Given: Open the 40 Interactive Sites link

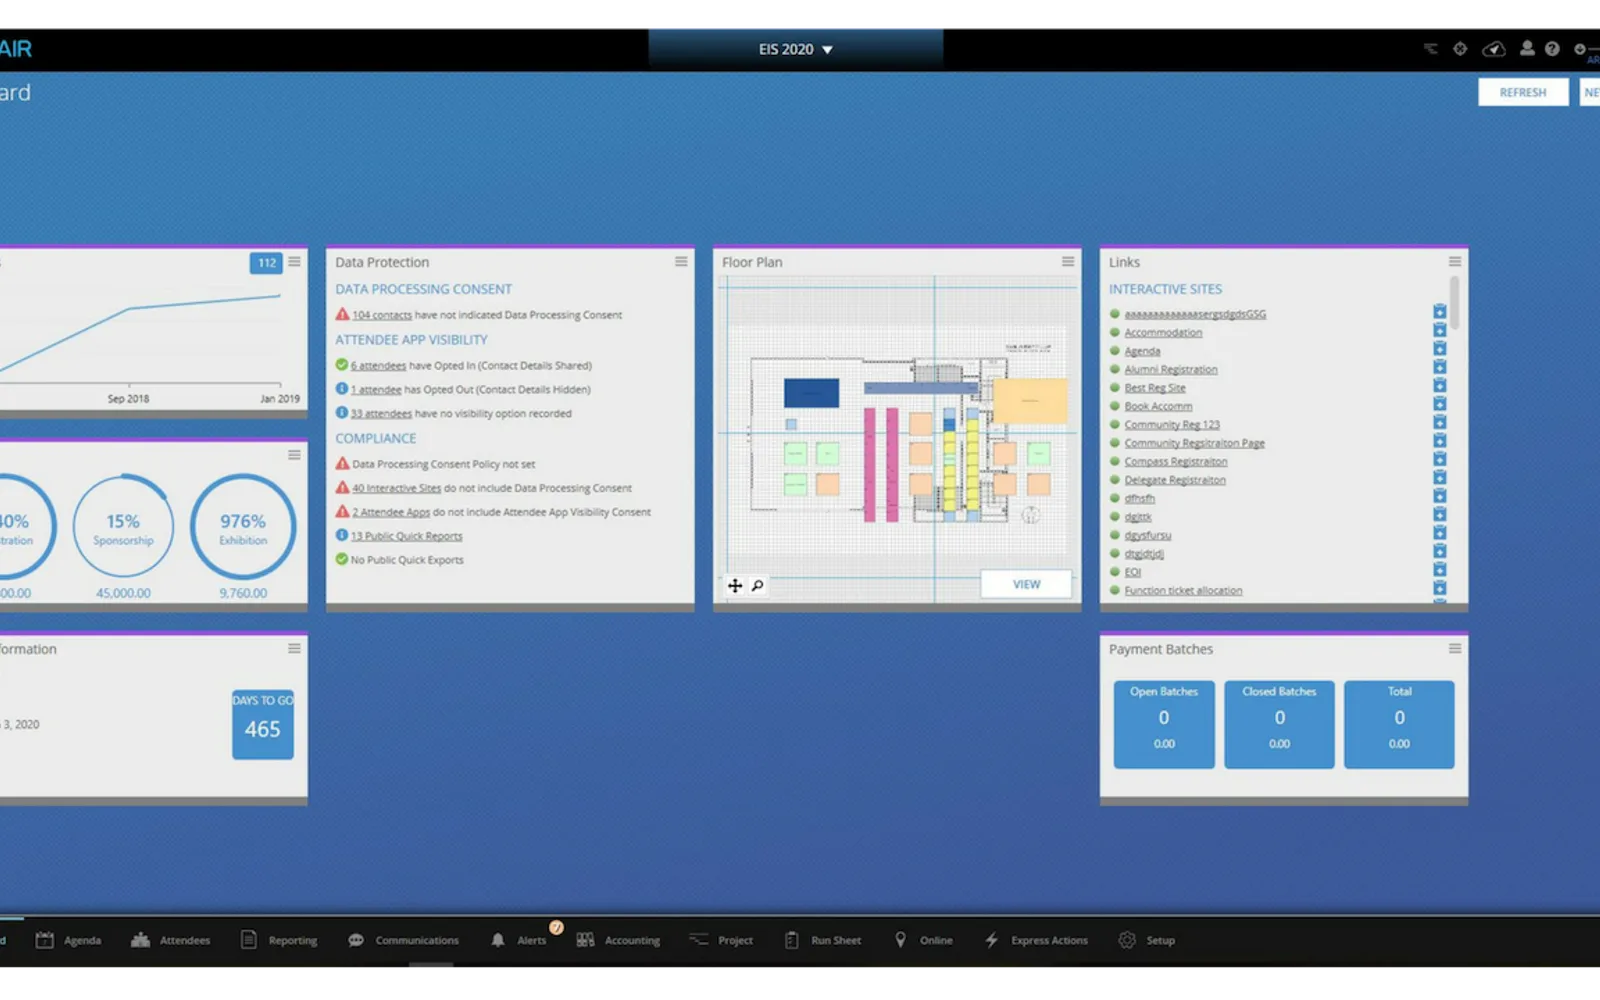Looking at the screenshot, I should pos(396,488).
